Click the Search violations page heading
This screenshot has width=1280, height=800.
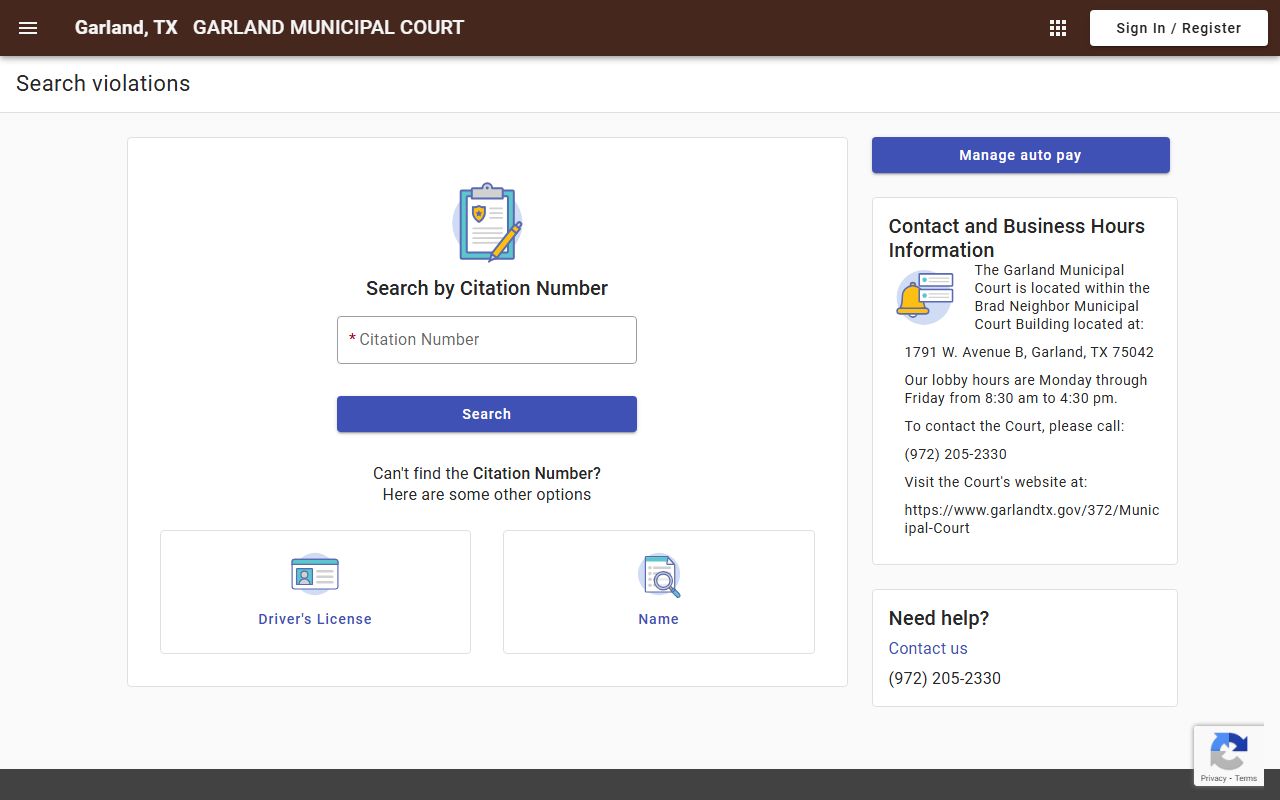tap(103, 84)
